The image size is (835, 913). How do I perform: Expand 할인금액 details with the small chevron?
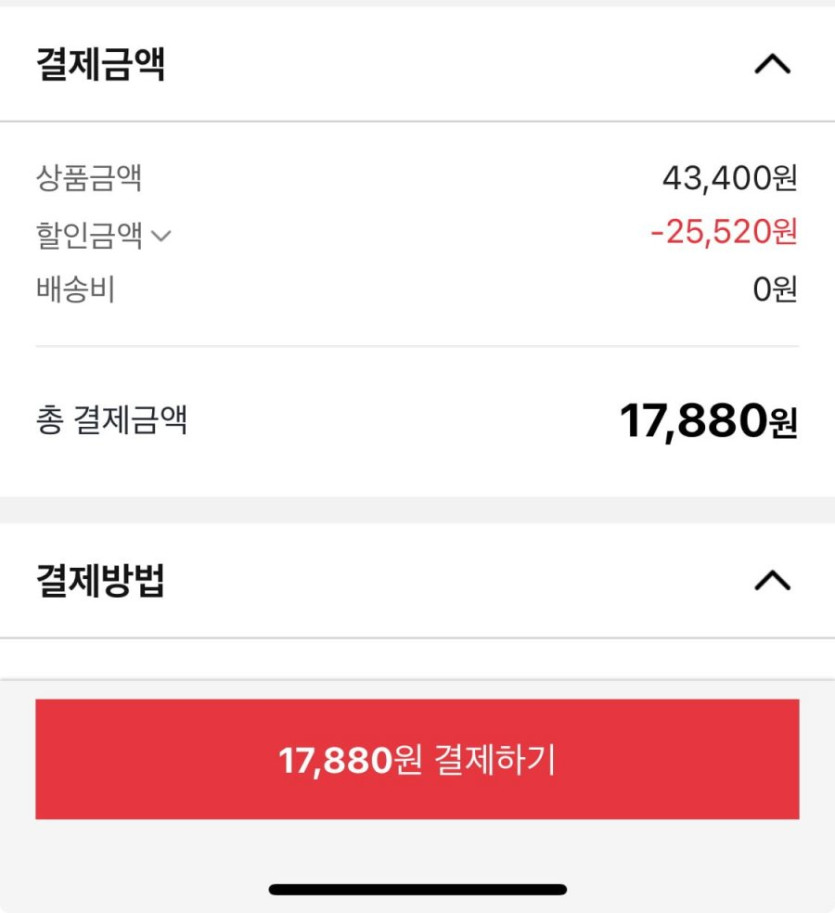(161, 236)
